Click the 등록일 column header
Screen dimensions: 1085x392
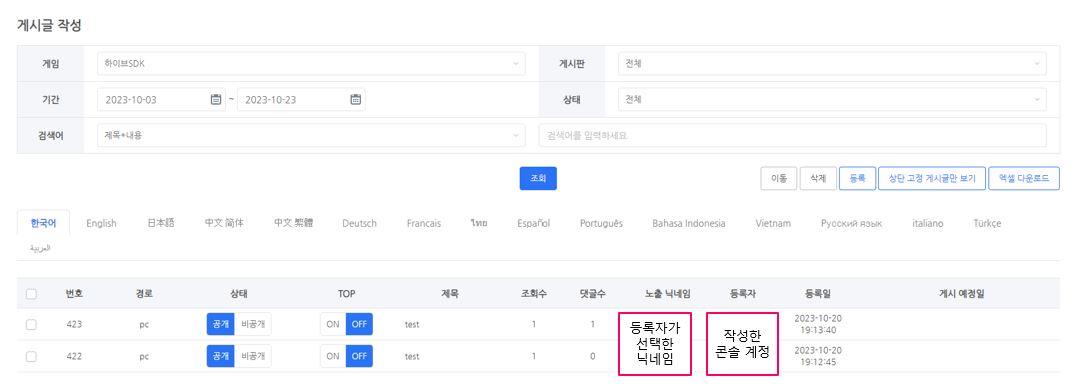pyautogui.click(x=818, y=294)
